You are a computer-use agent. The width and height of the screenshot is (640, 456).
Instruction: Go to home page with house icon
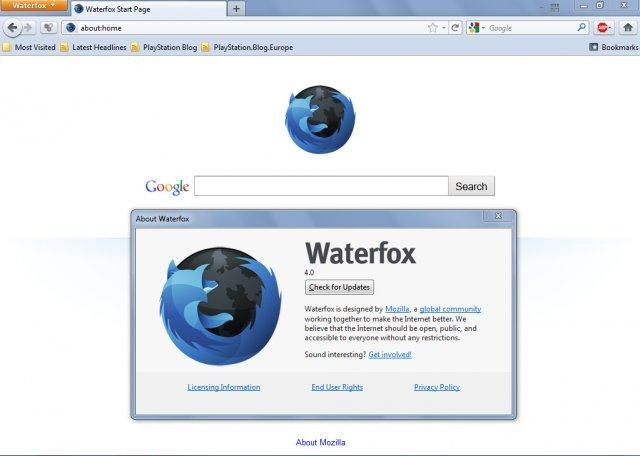point(628,28)
